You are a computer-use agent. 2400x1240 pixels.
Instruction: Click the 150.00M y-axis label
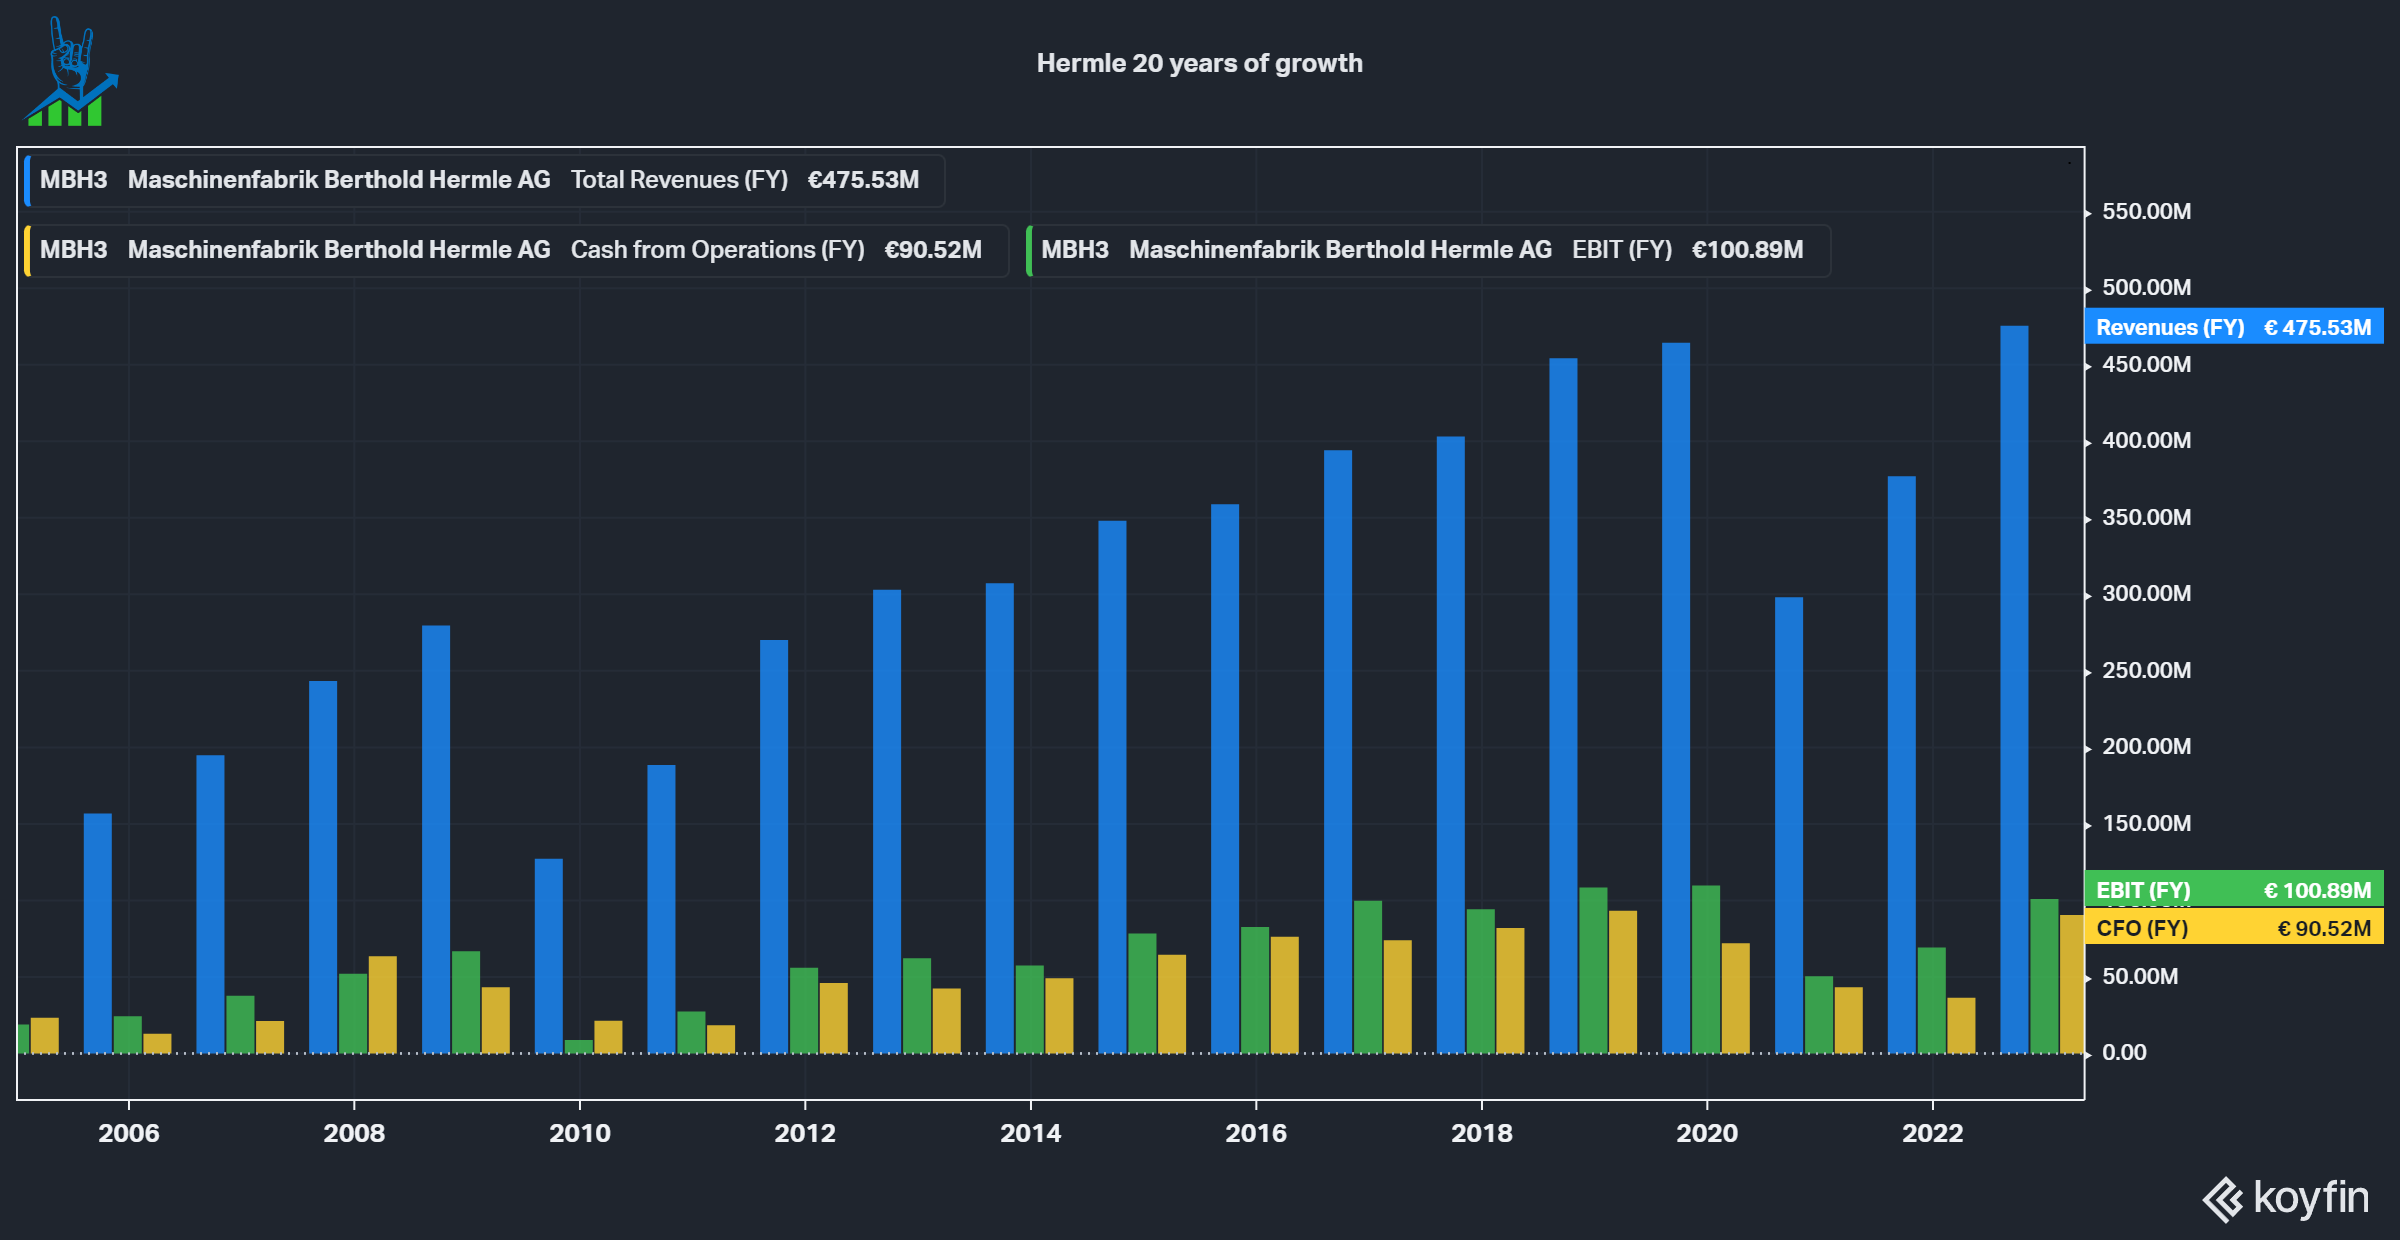click(2146, 824)
